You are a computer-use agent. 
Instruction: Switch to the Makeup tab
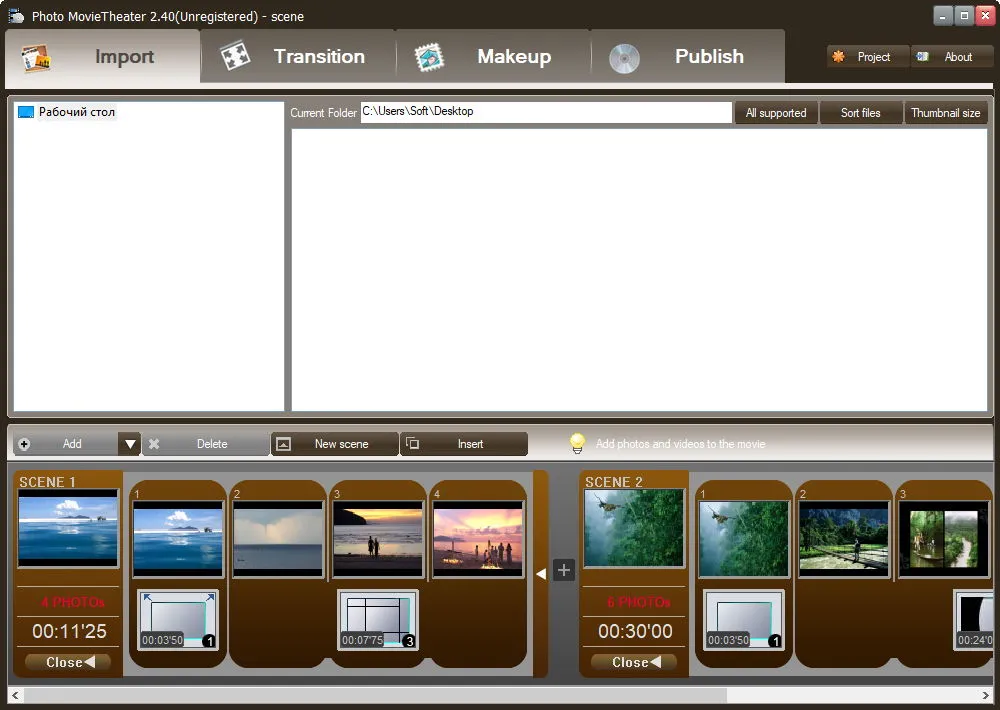493,57
